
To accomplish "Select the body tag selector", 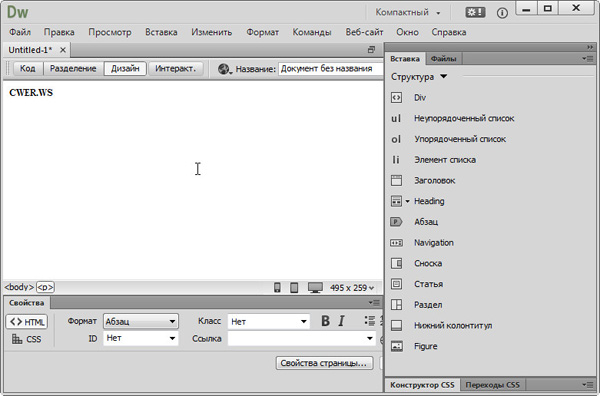I will [19, 287].
